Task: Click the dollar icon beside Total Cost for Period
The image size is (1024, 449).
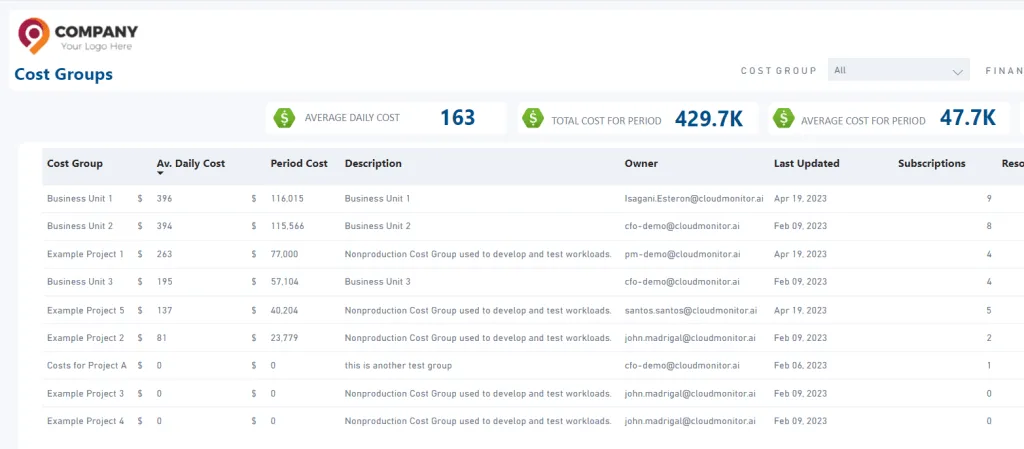Action: (x=533, y=118)
